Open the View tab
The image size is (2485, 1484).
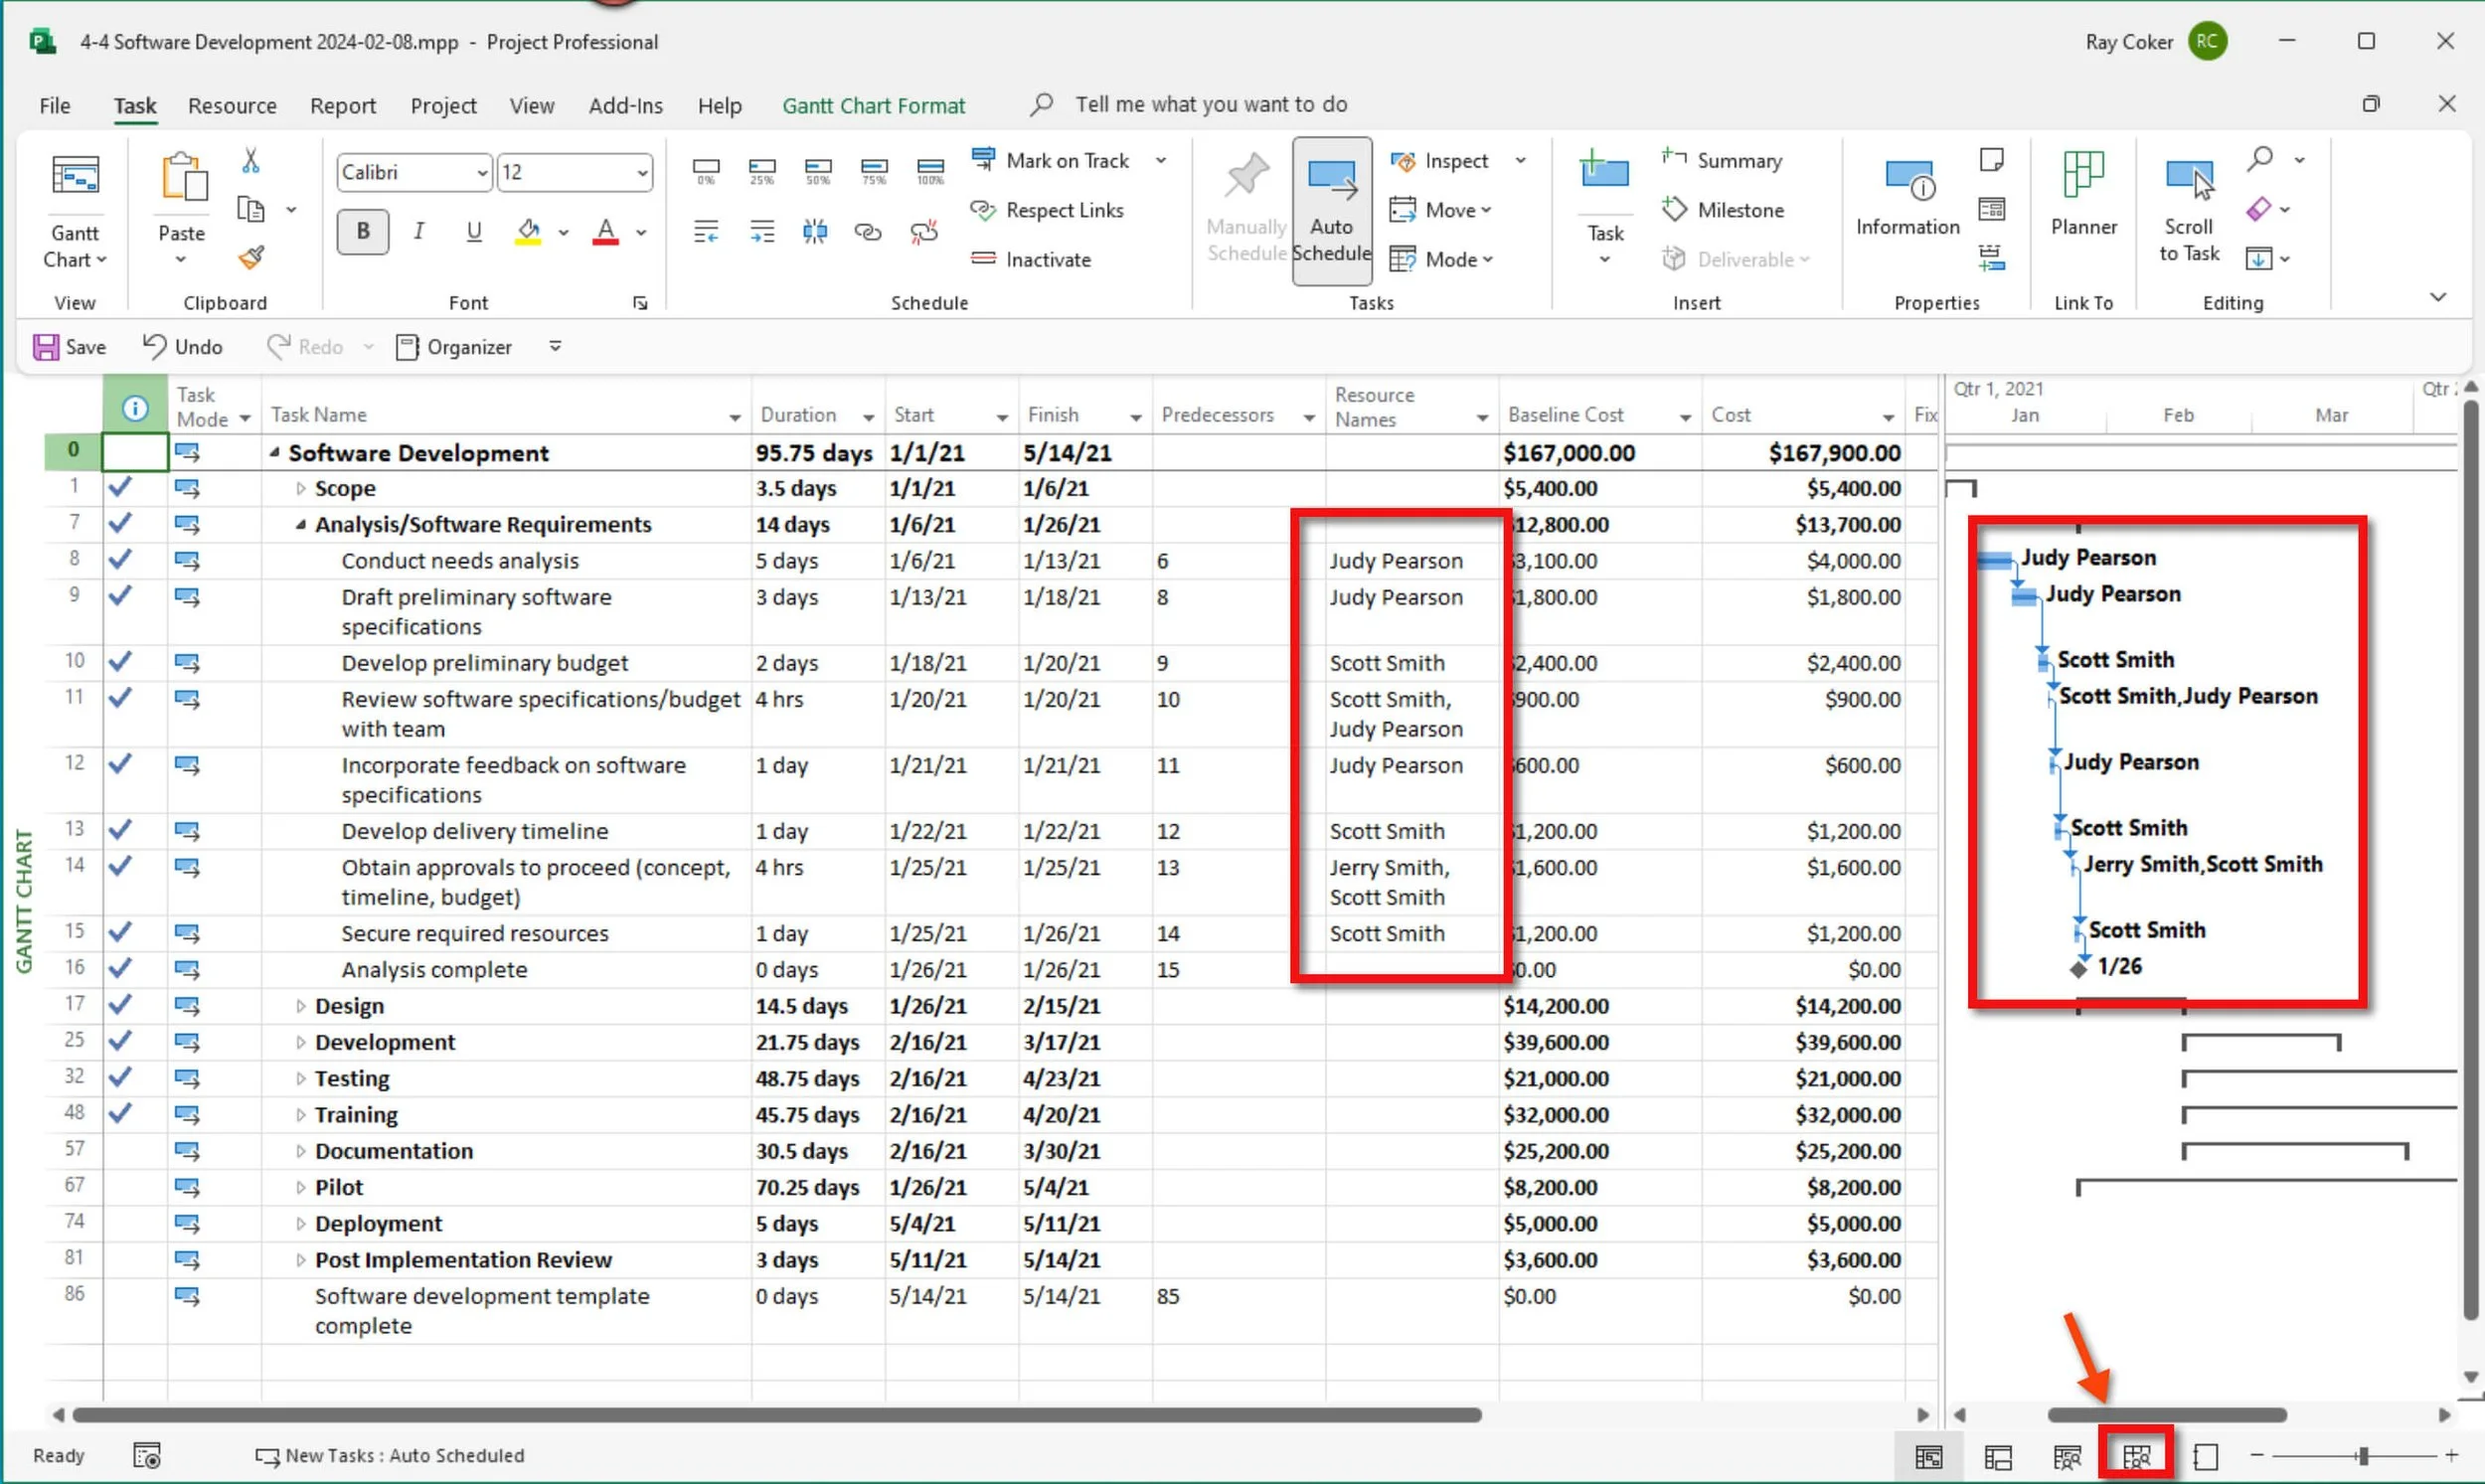click(531, 106)
